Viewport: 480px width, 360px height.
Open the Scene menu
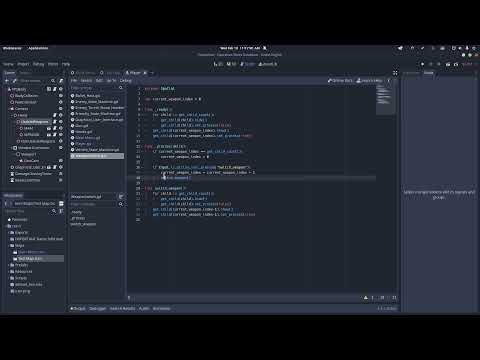pyautogui.click(x=8, y=64)
